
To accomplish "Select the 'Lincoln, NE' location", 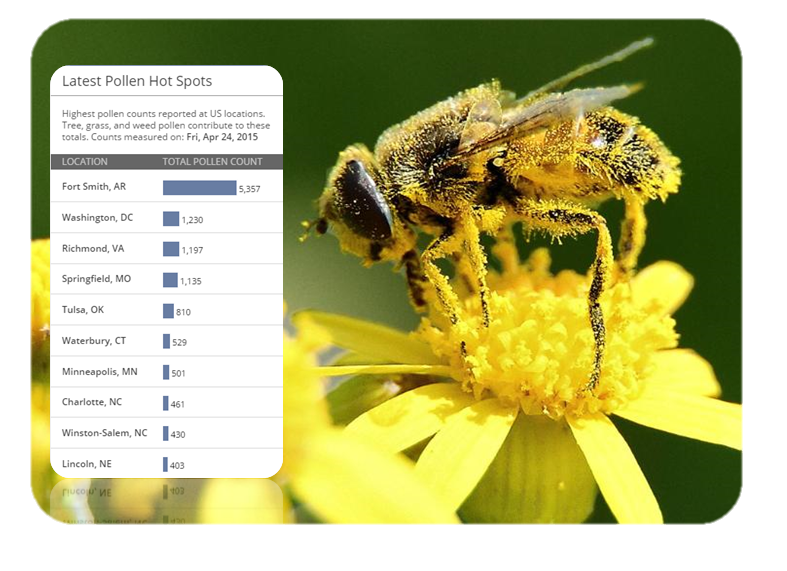I will pos(87,464).
